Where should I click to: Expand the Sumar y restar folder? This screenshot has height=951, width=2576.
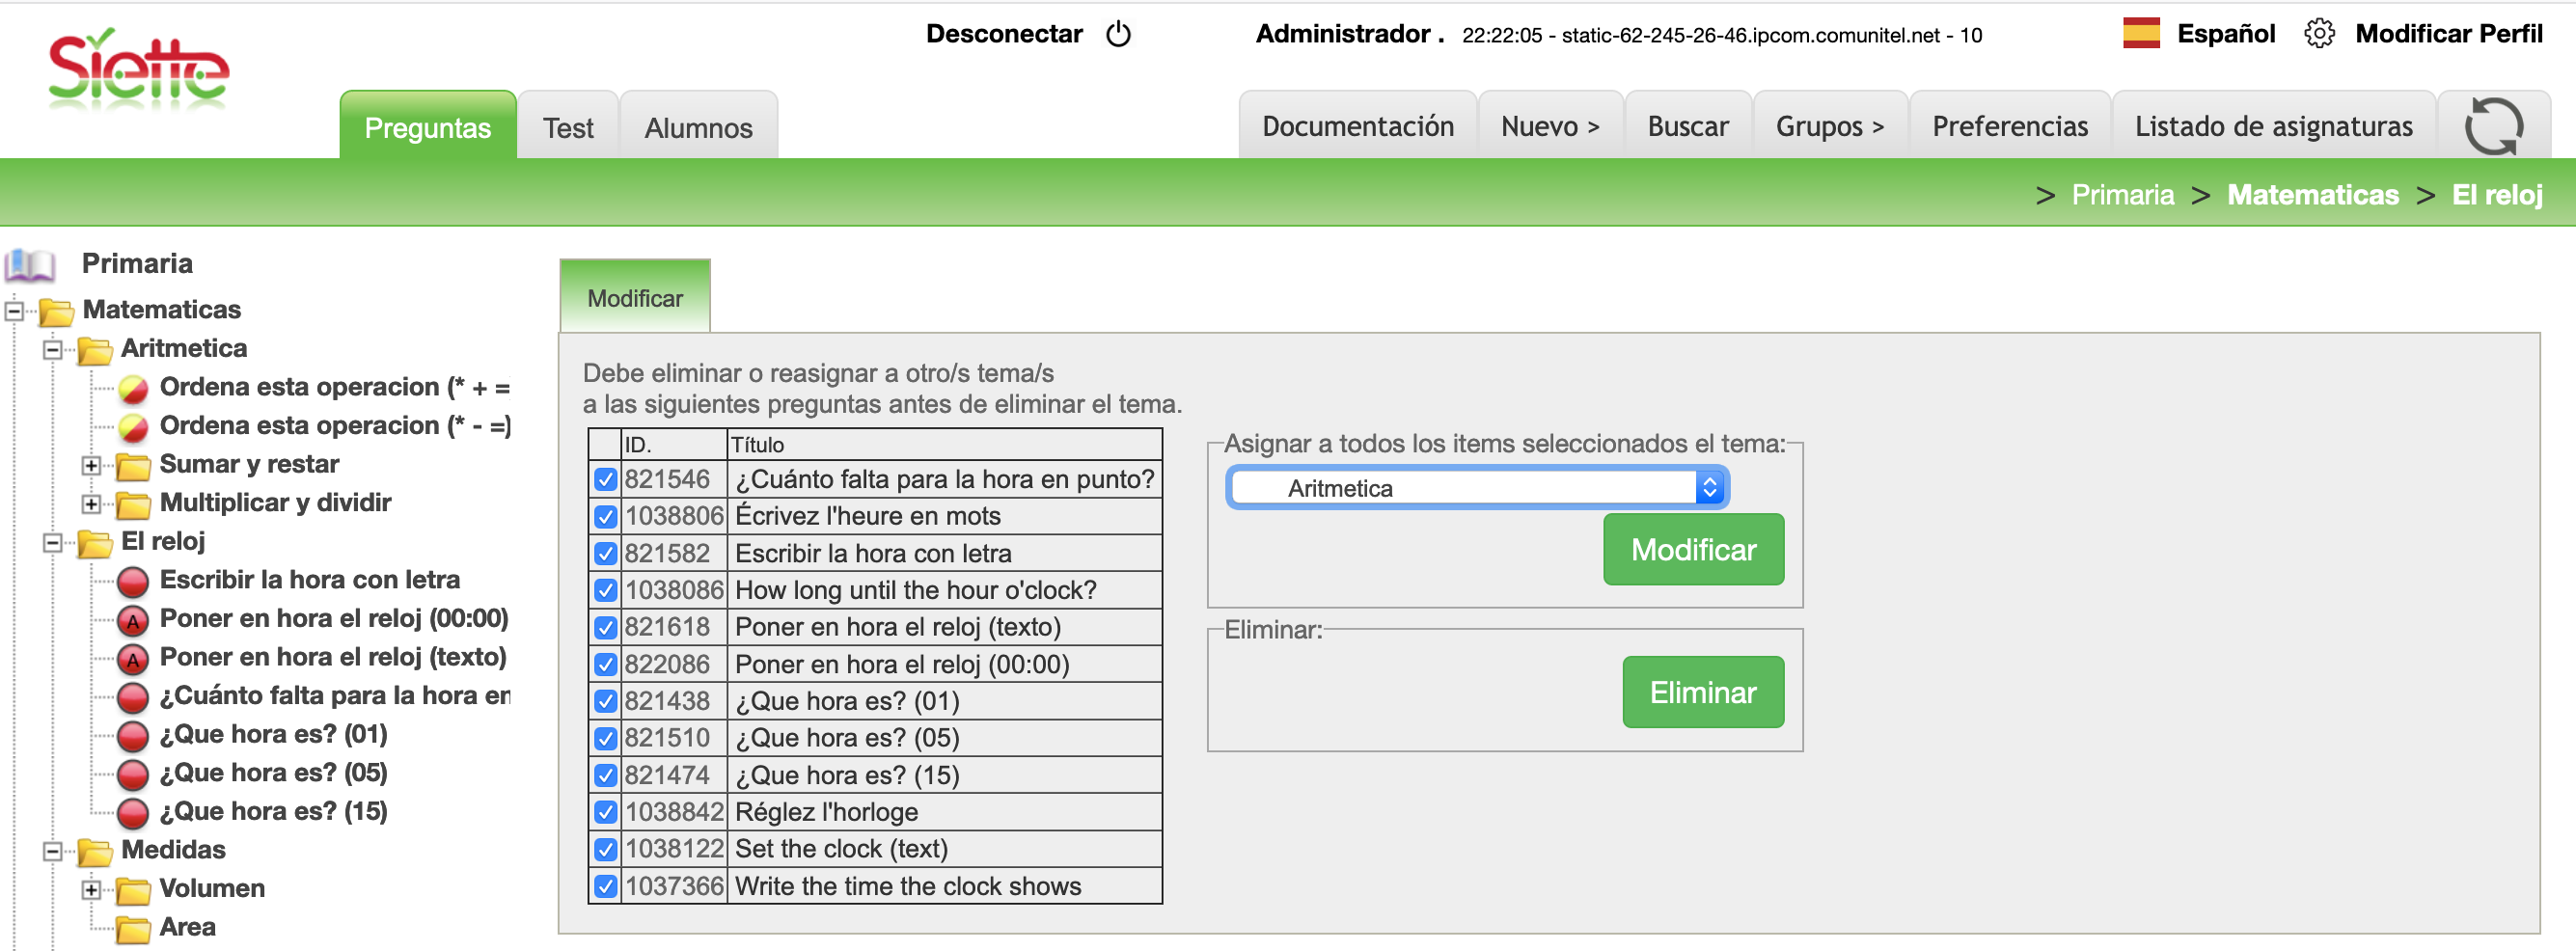[x=91, y=465]
